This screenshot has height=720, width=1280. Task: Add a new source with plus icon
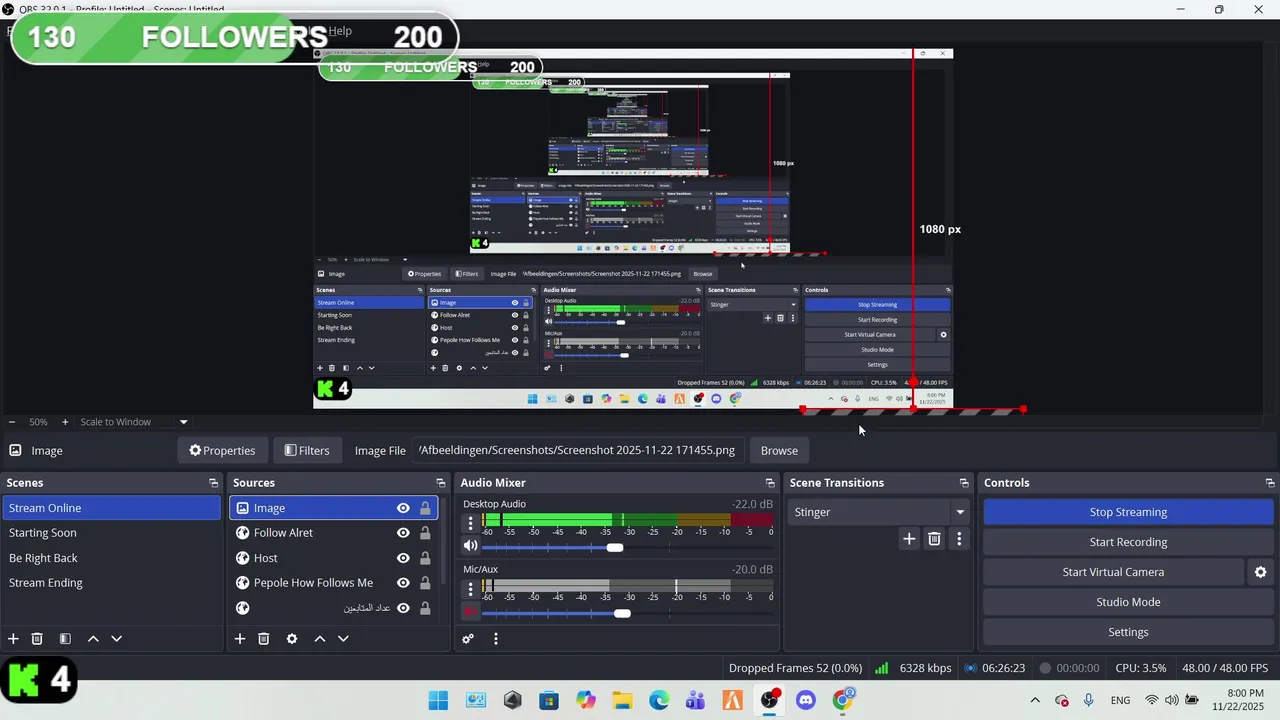tap(240, 639)
